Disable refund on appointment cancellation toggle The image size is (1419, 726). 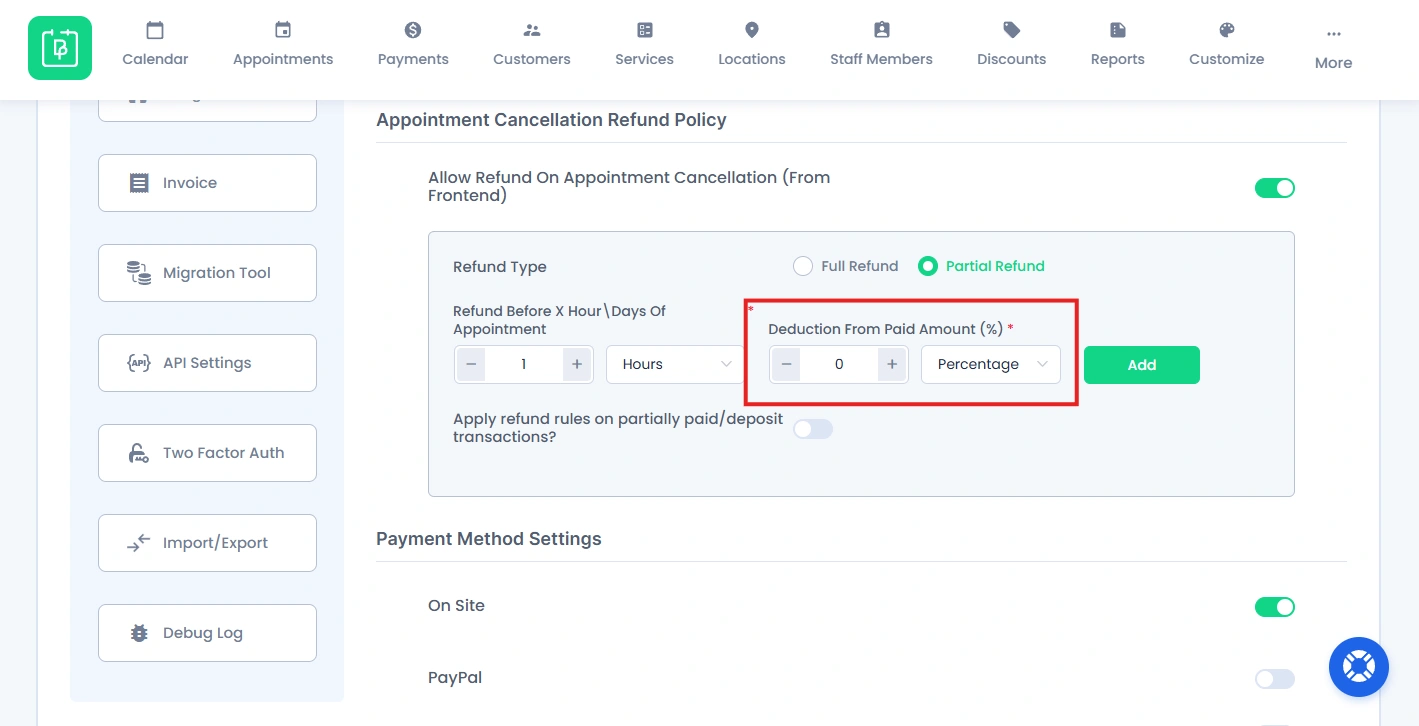pos(1275,188)
